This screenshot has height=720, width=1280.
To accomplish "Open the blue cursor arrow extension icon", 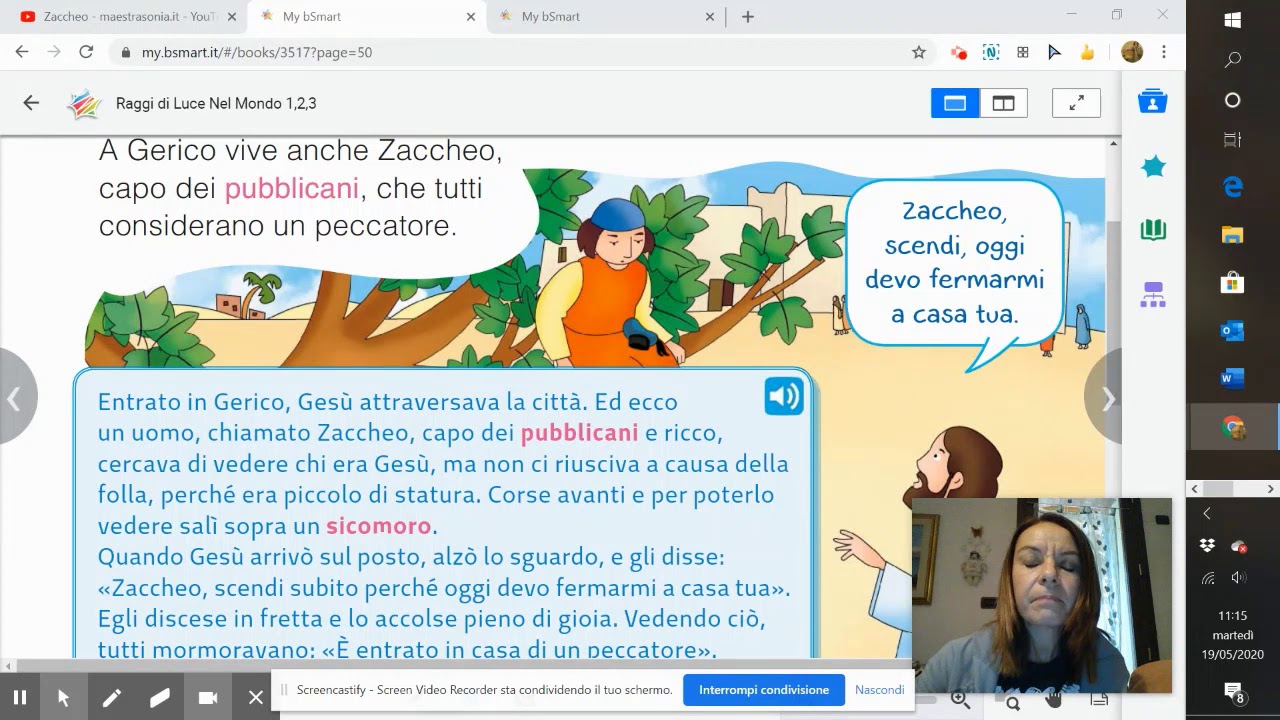I will [1054, 52].
